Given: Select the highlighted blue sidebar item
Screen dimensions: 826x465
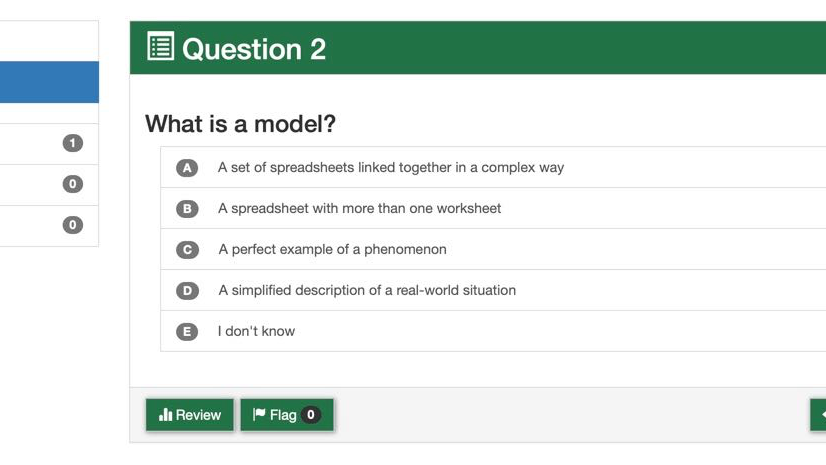Looking at the screenshot, I should coord(49,82).
